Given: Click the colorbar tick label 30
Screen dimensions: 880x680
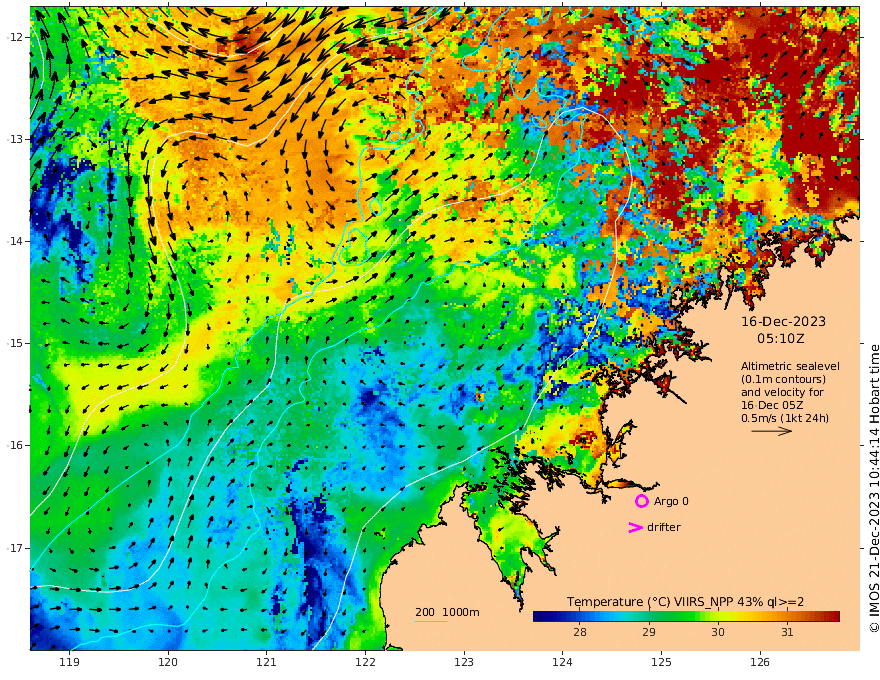Looking at the screenshot, I should coord(718,632).
